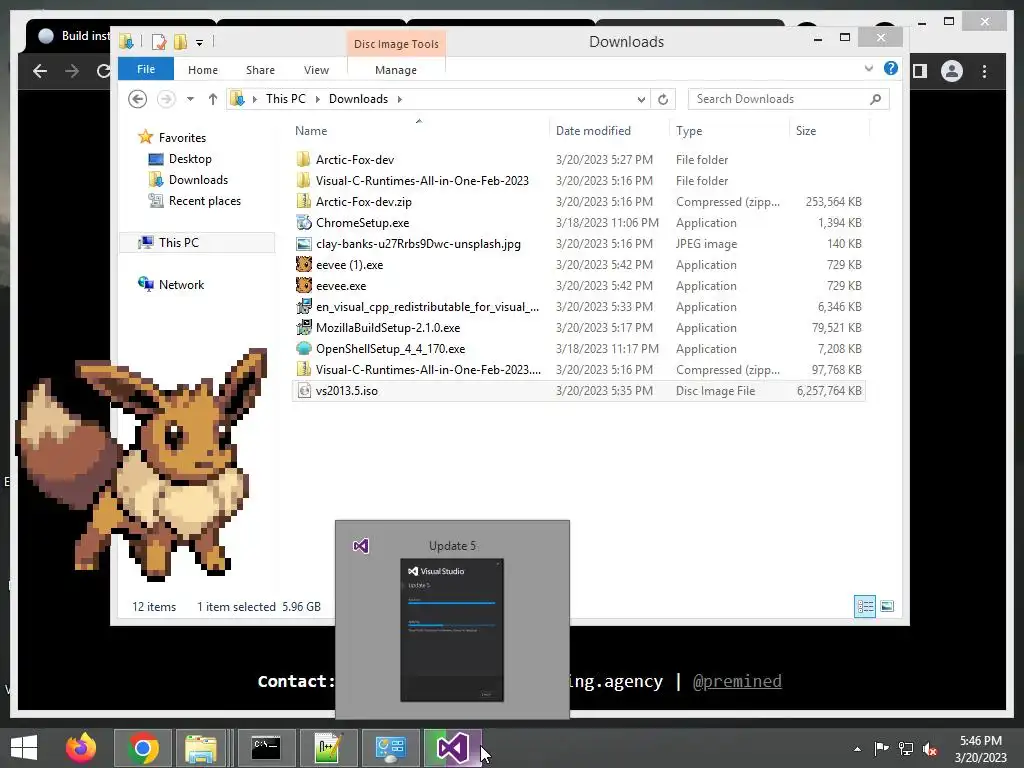Open the Home ribbon tab
Viewport: 1024px width, 768px height.
tap(203, 70)
